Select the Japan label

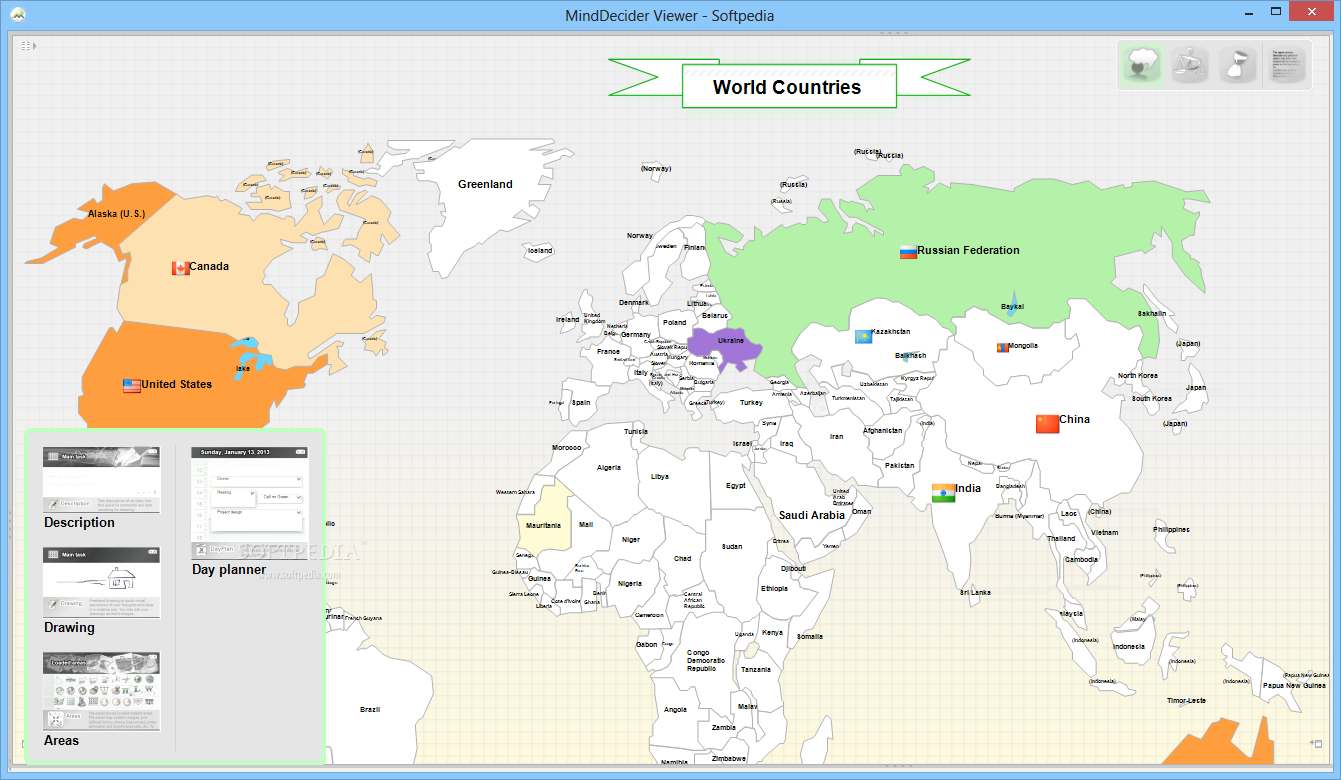[1196, 387]
